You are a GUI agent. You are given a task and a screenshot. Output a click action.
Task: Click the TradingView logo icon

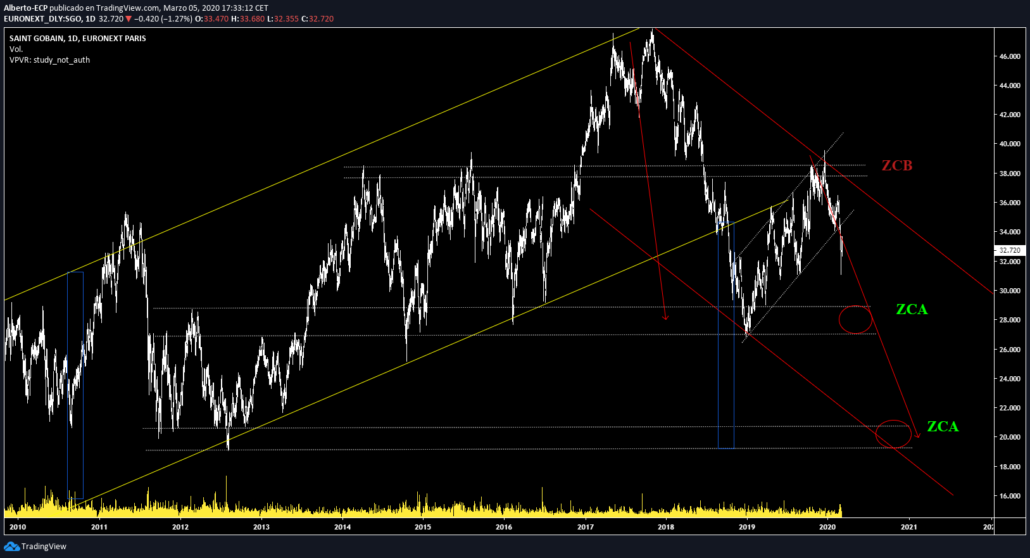tap(11, 546)
